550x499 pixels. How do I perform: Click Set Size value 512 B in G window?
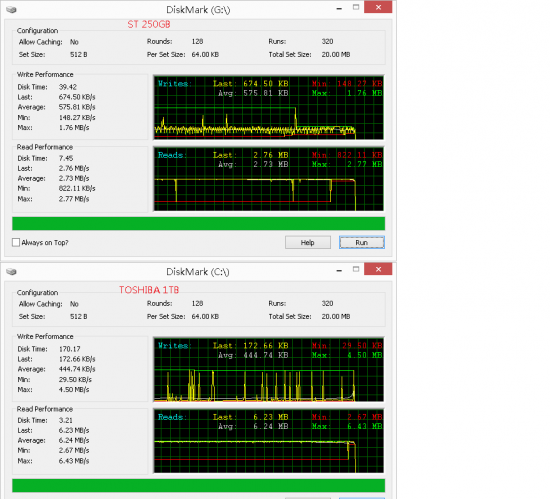[x=79, y=54]
